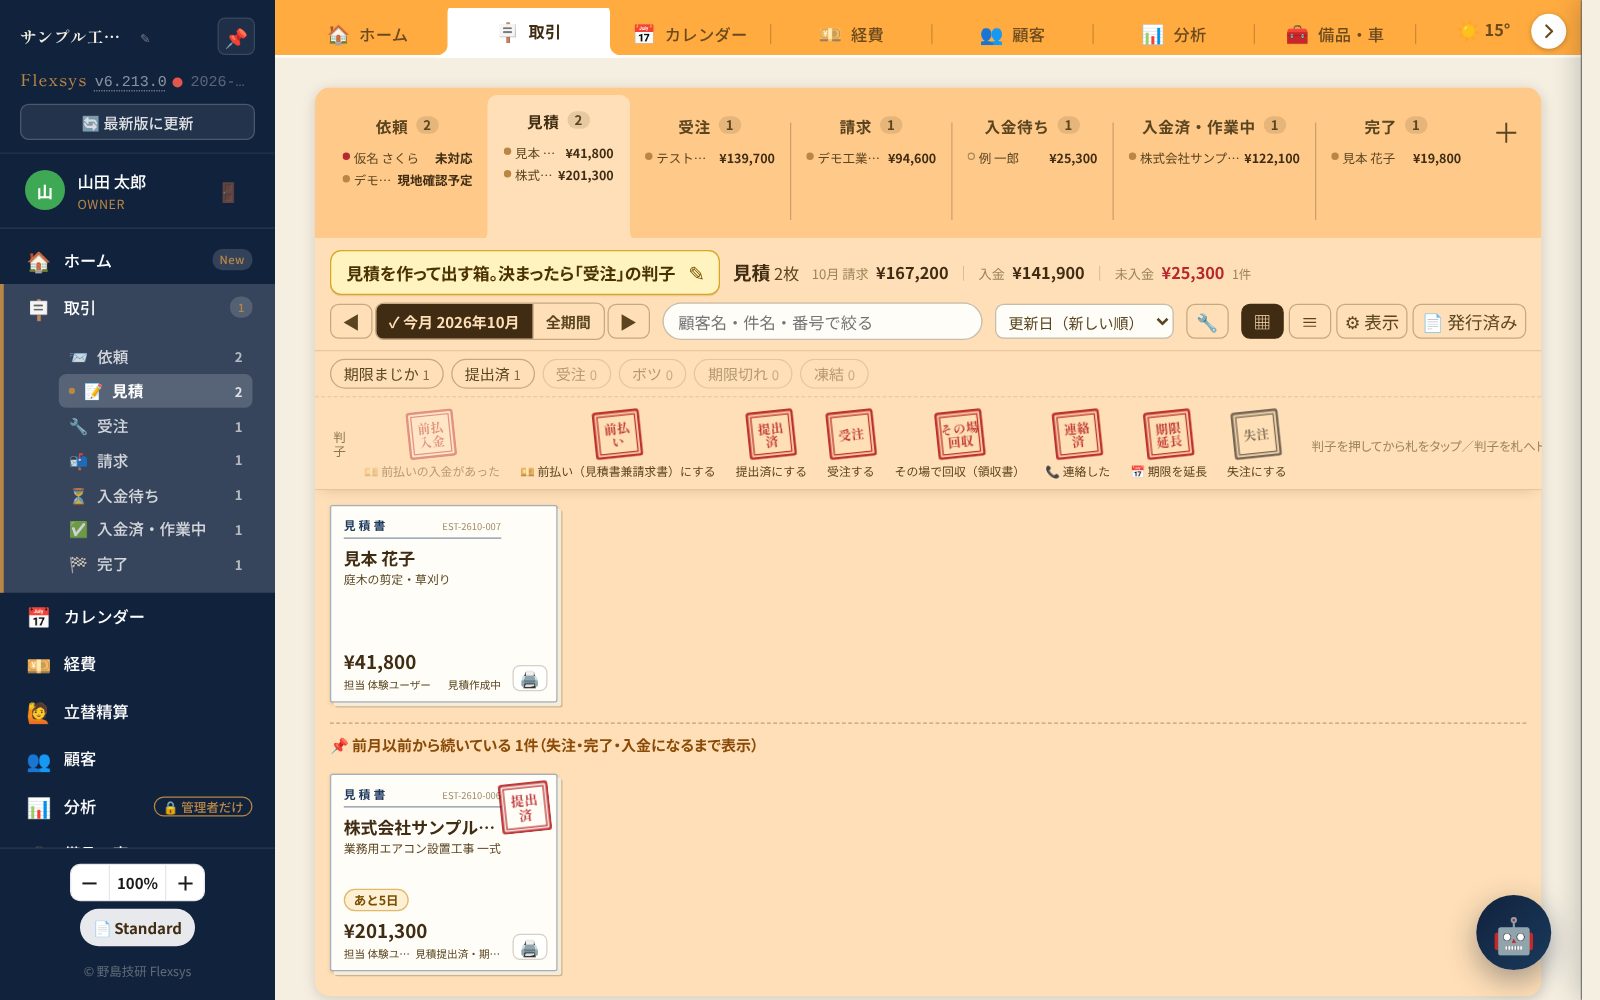Screen dimensions: 1600x1000
Task: Select the 期限を延長 stamp
Action: [x=1168, y=443]
